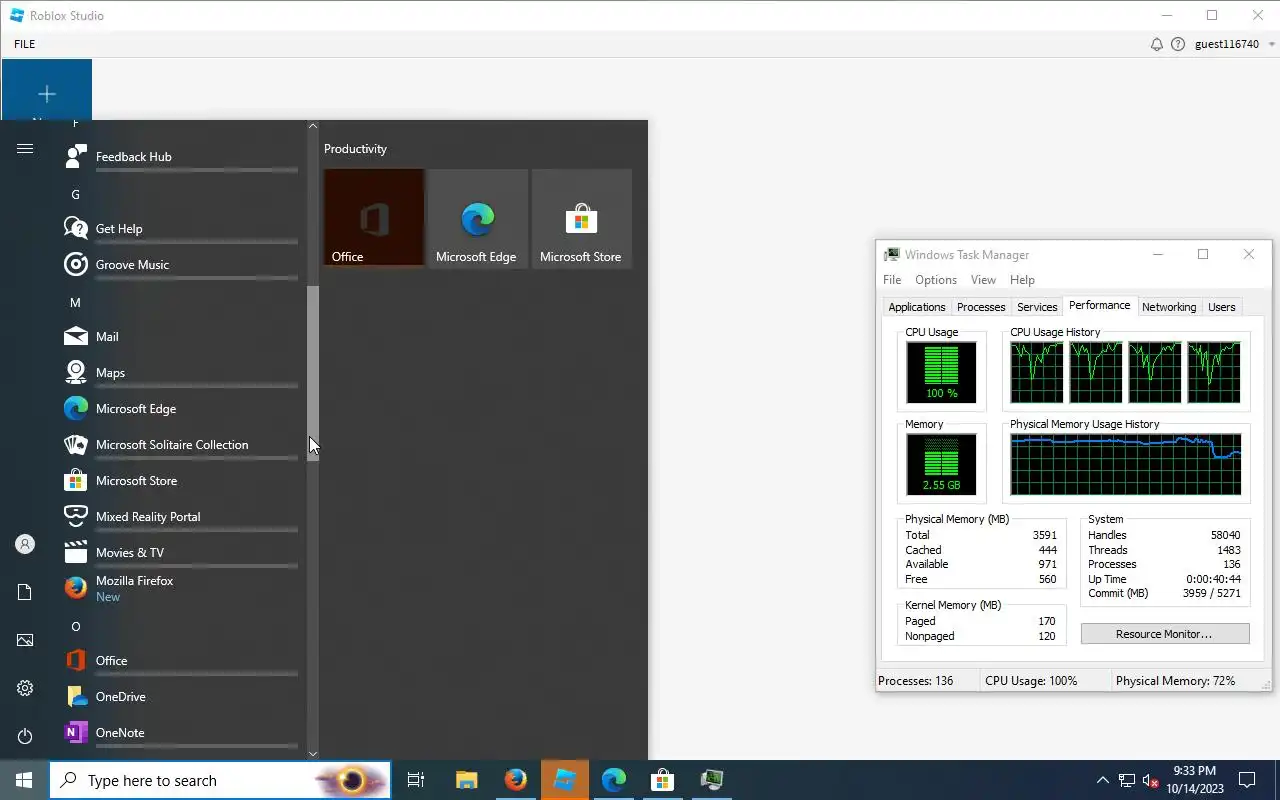Open Documents from Start sidebar

point(25,592)
